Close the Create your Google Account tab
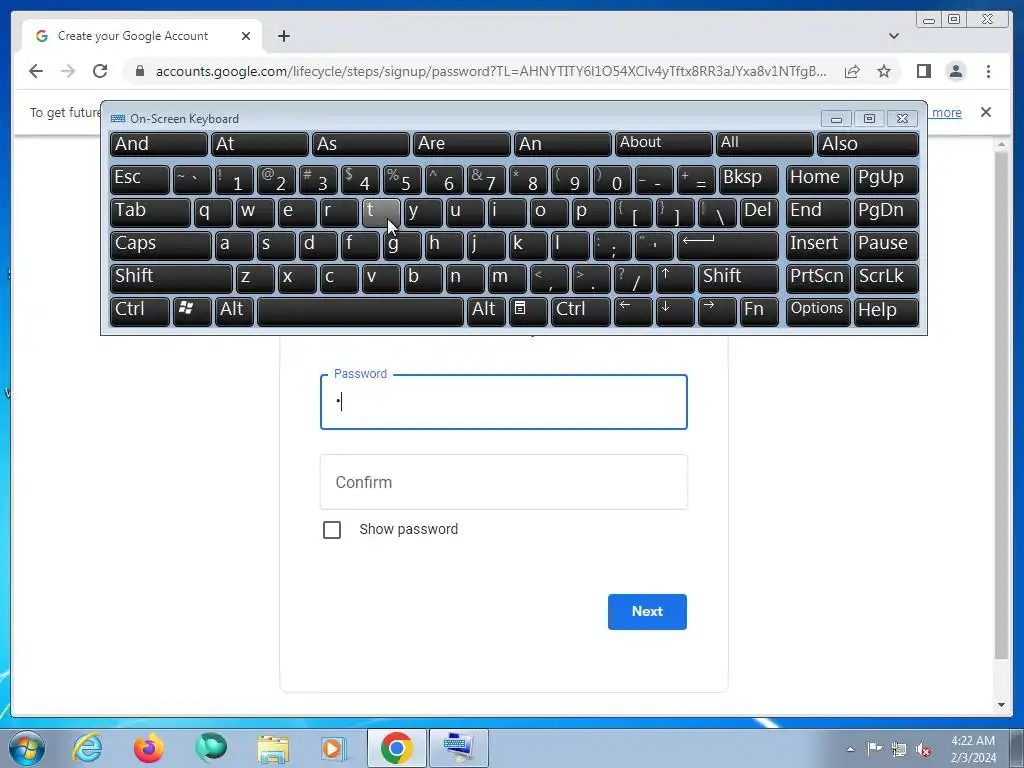1024x768 pixels. click(246, 36)
